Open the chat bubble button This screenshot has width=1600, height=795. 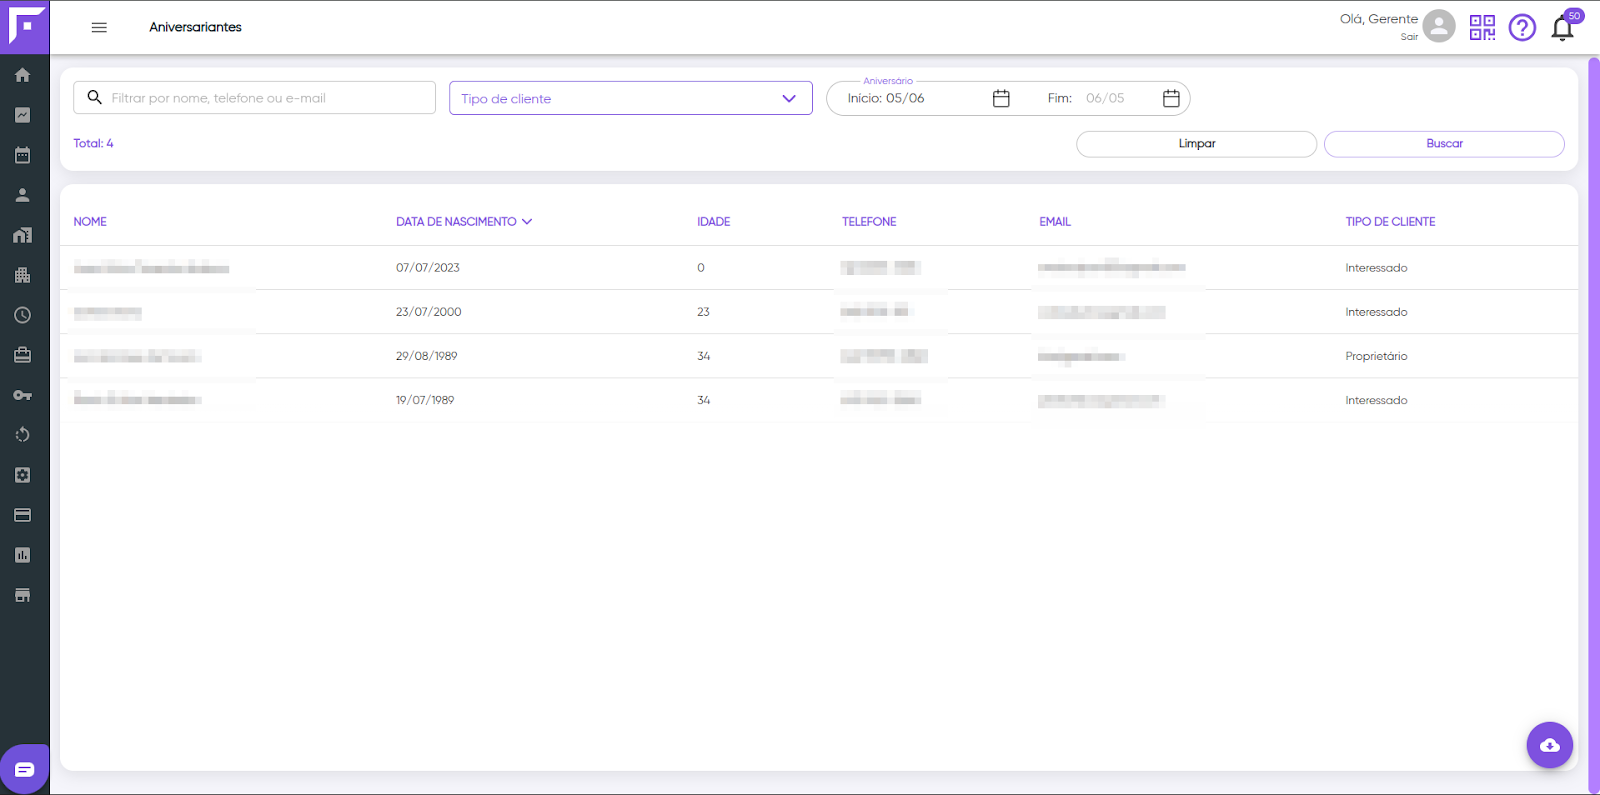25,769
